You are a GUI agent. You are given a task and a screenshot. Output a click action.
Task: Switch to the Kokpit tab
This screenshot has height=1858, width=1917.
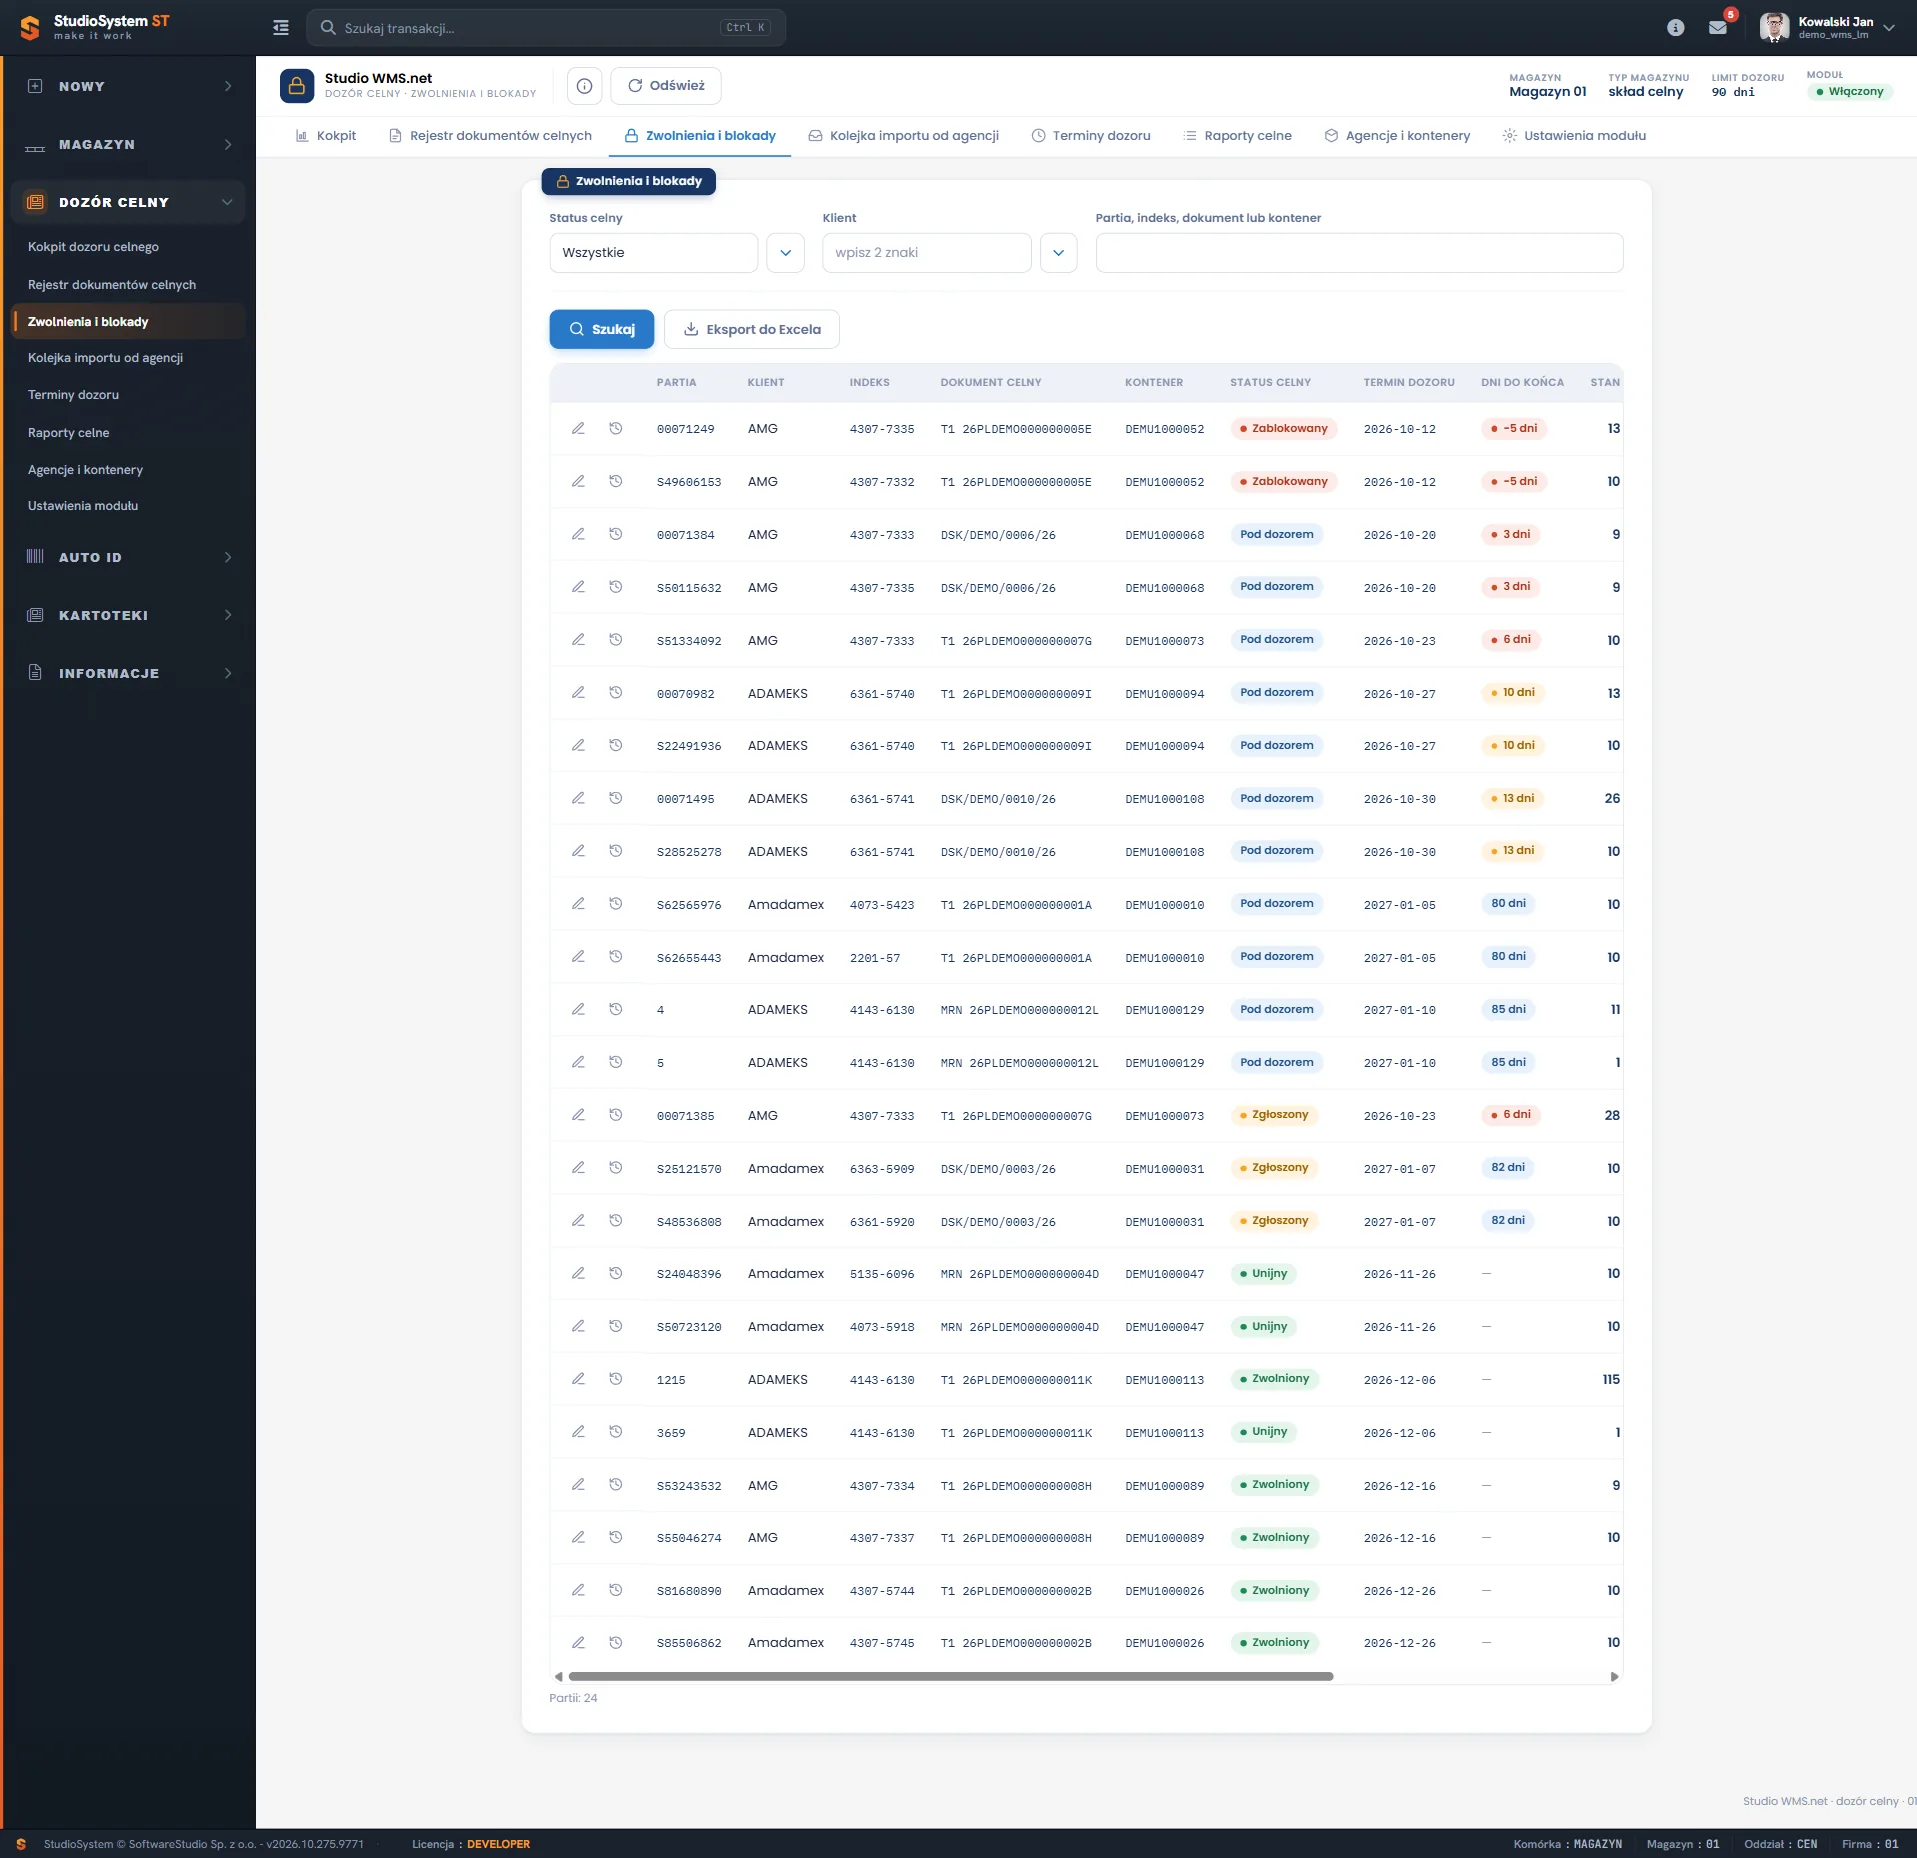click(x=326, y=136)
